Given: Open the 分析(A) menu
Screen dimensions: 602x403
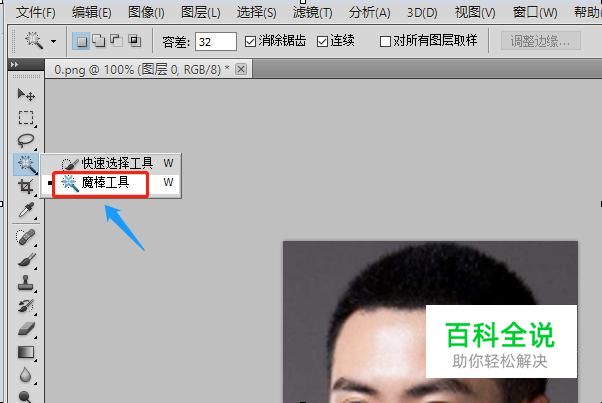Looking at the screenshot, I should [x=369, y=13].
